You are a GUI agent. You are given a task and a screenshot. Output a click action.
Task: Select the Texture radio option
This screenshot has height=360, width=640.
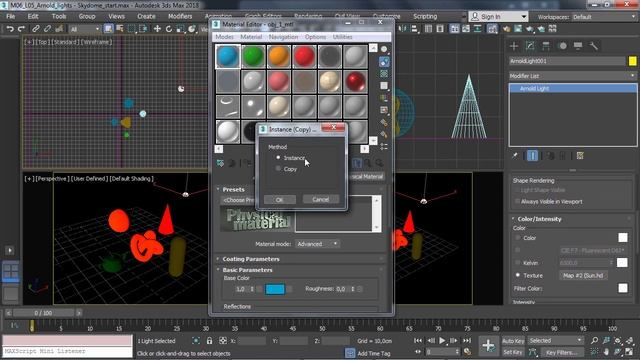click(518, 275)
